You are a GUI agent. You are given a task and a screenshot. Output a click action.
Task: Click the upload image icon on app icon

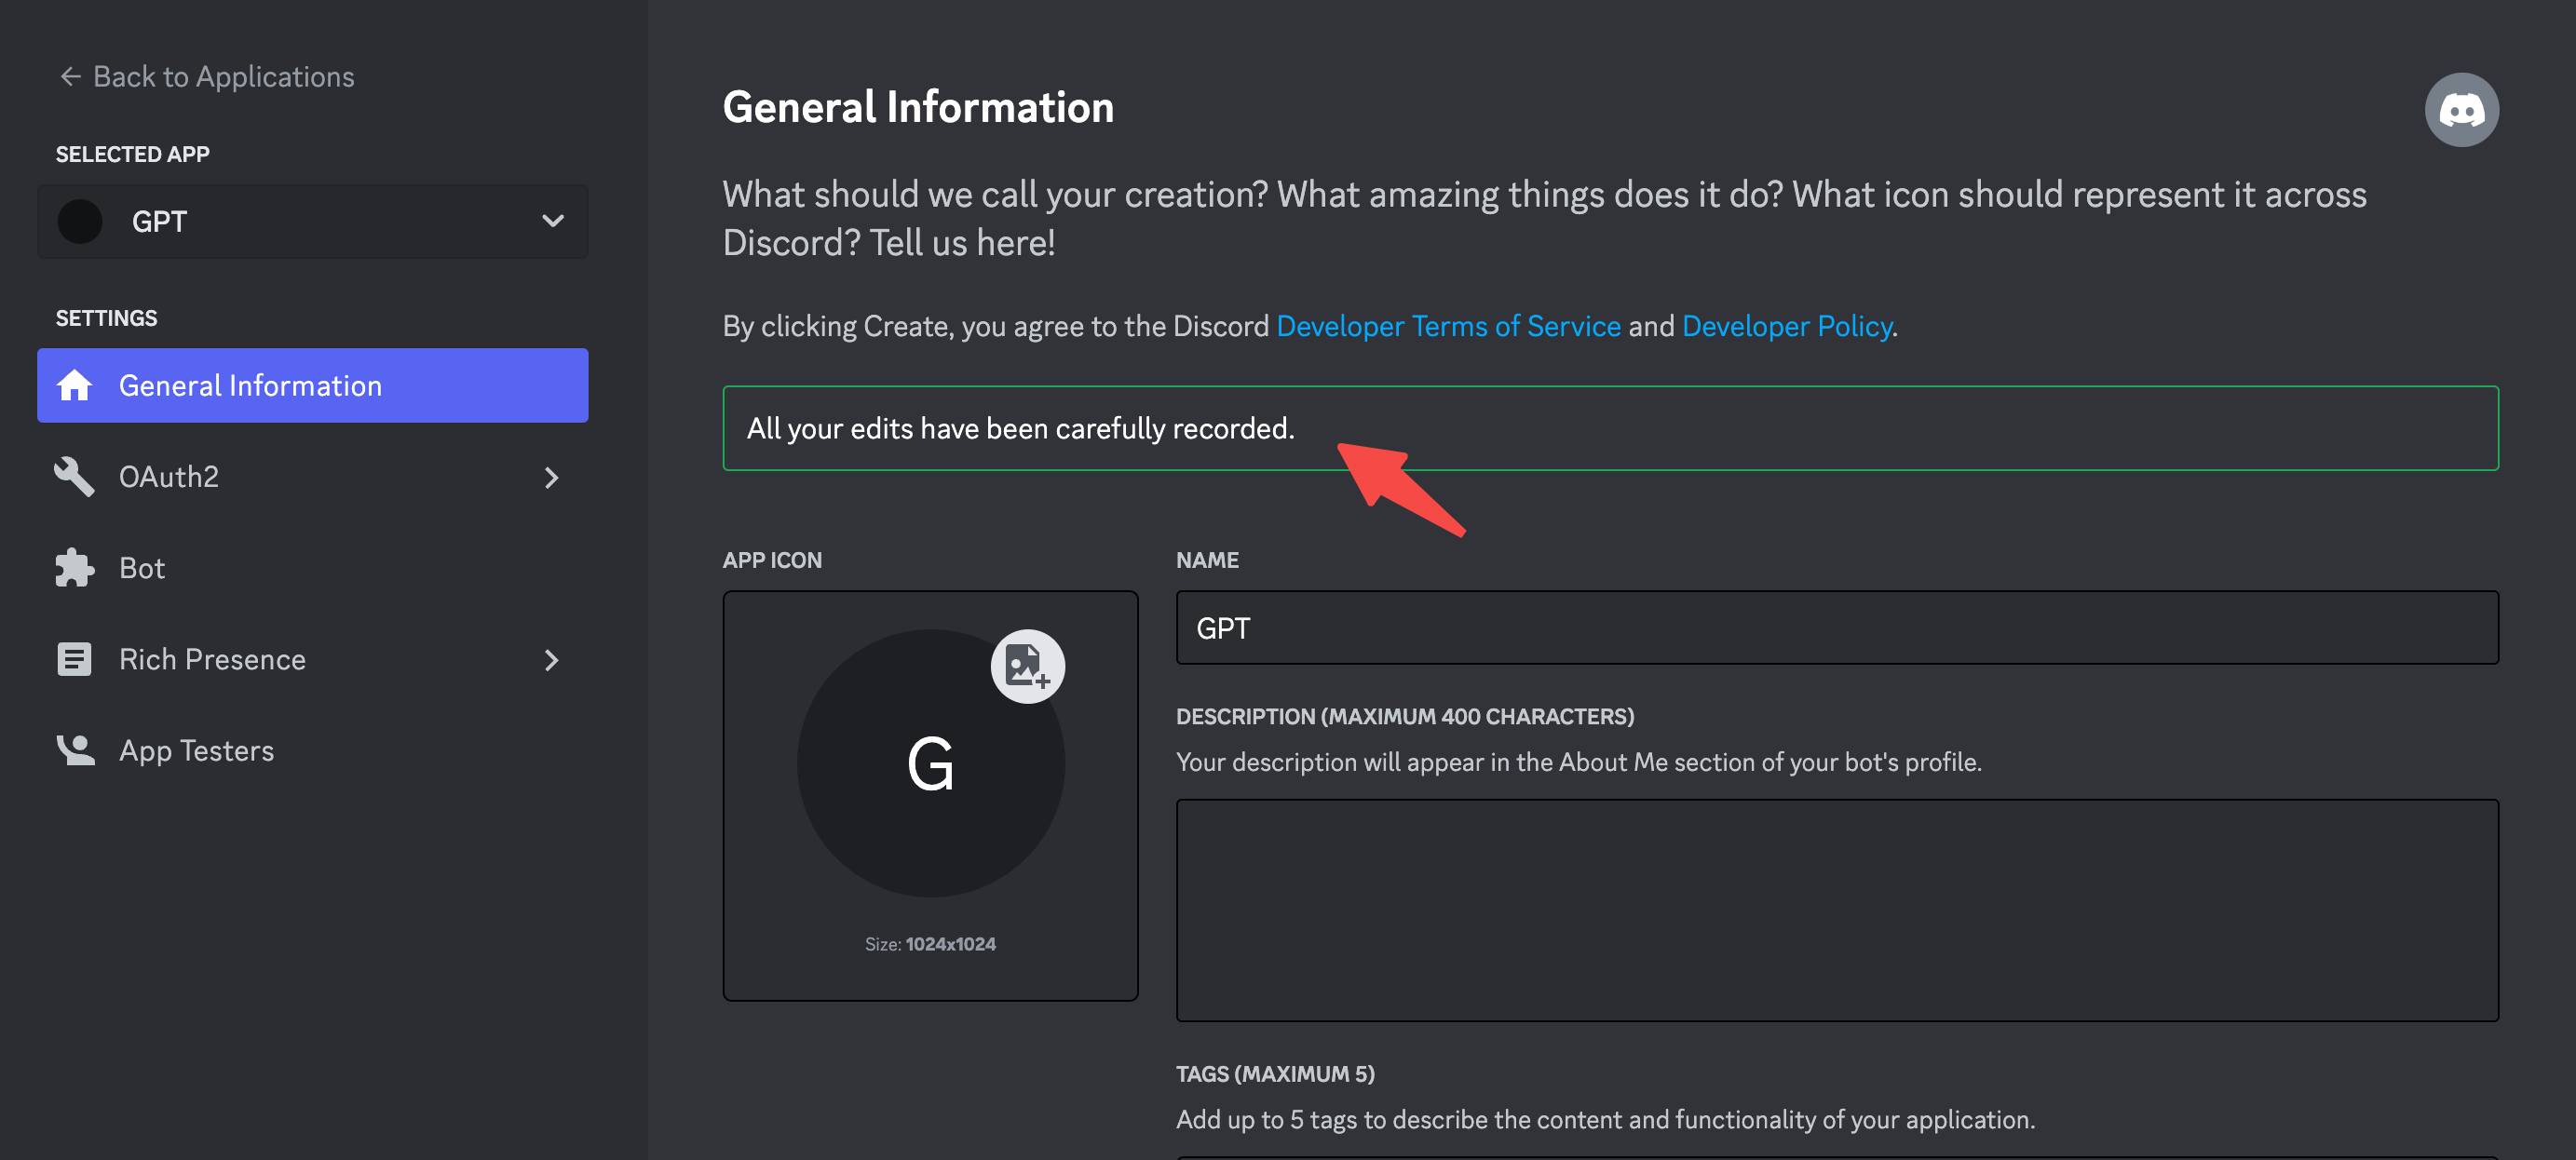(x=1027, y=666)
